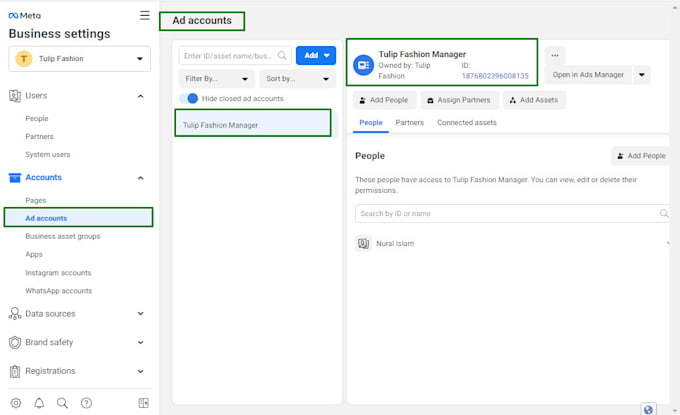The width and height of the screenshot is (680, 415).
Task: Expand the Data sources section
Action: coord(141,314)
